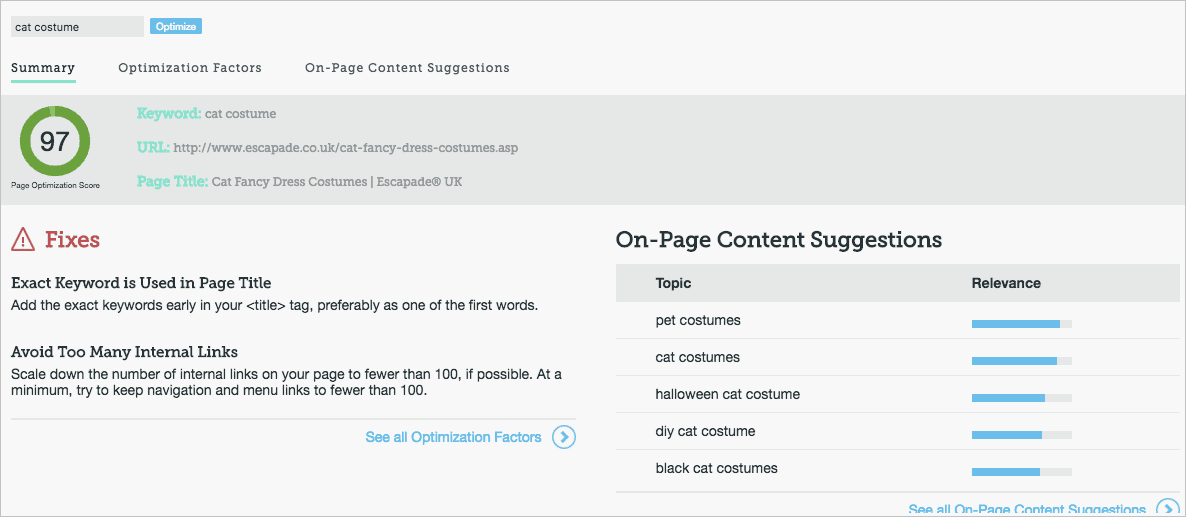Click the Exact Keyword is Used in Page Title fix
The width and height of the screenshot is (1186, 517).
point(141,283)
